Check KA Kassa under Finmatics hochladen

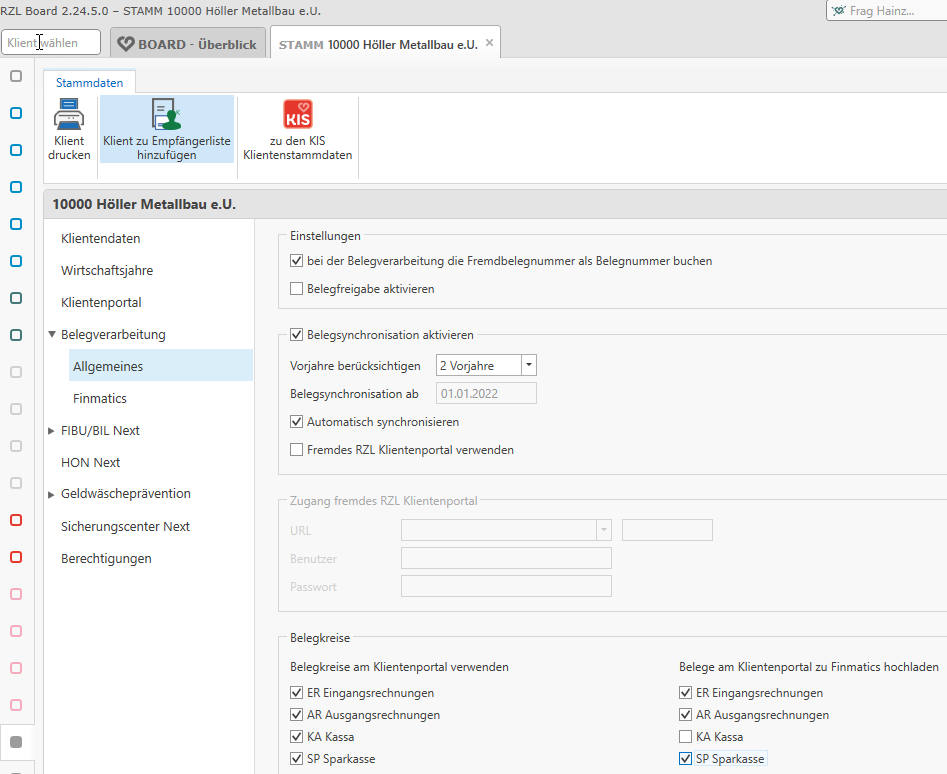click(x=684, y=736)
